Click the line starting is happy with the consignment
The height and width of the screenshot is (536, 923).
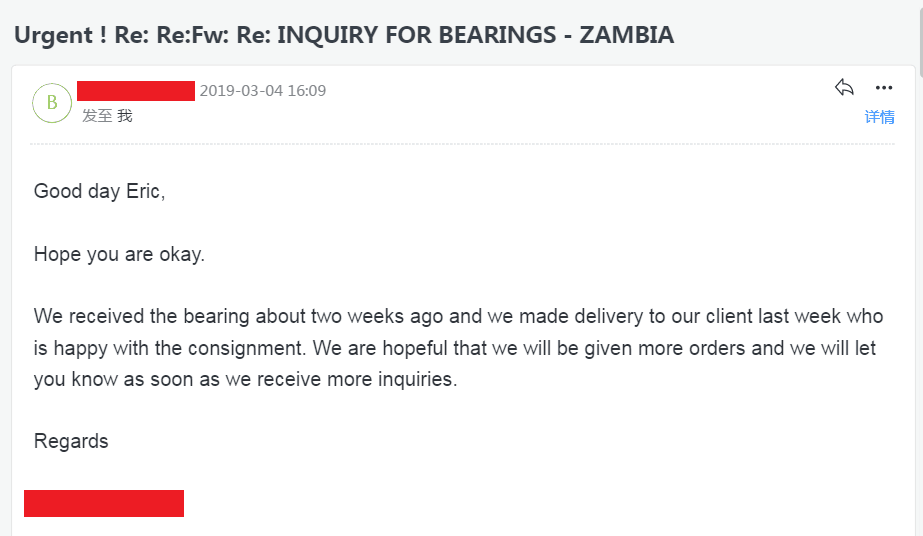455,348
